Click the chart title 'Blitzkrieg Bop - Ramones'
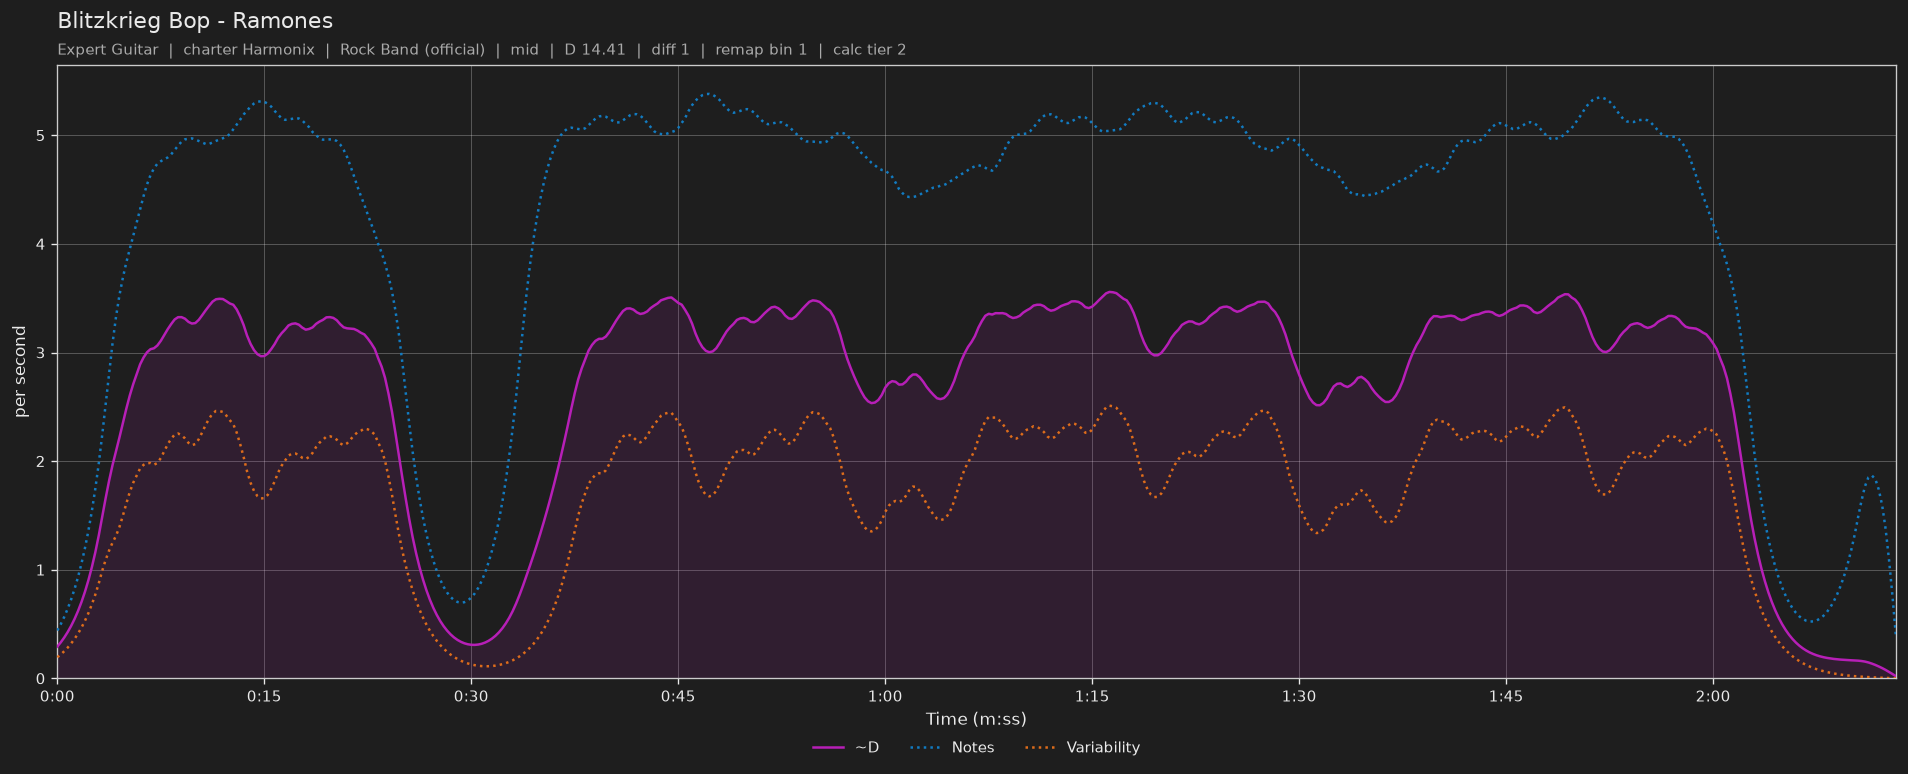This screenshot has height=774, width=1908. (x=195, y=21)
